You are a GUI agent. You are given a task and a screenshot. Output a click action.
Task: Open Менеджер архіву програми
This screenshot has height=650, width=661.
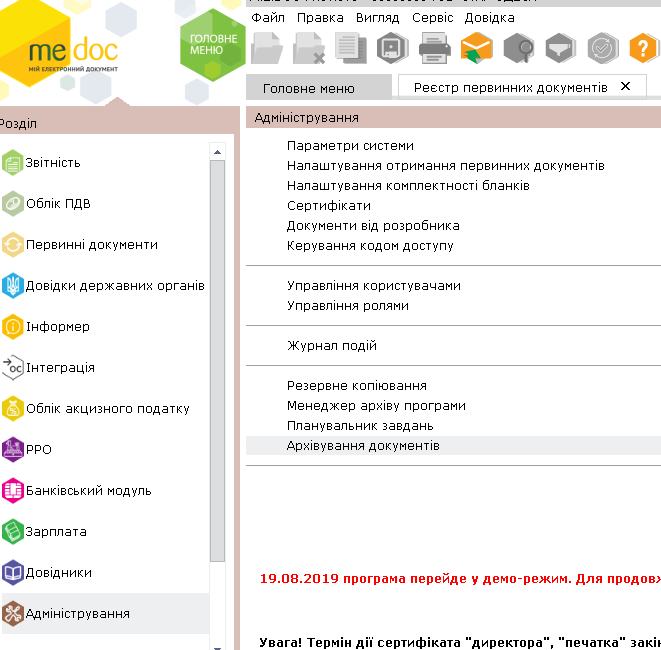tap(376, 406)
